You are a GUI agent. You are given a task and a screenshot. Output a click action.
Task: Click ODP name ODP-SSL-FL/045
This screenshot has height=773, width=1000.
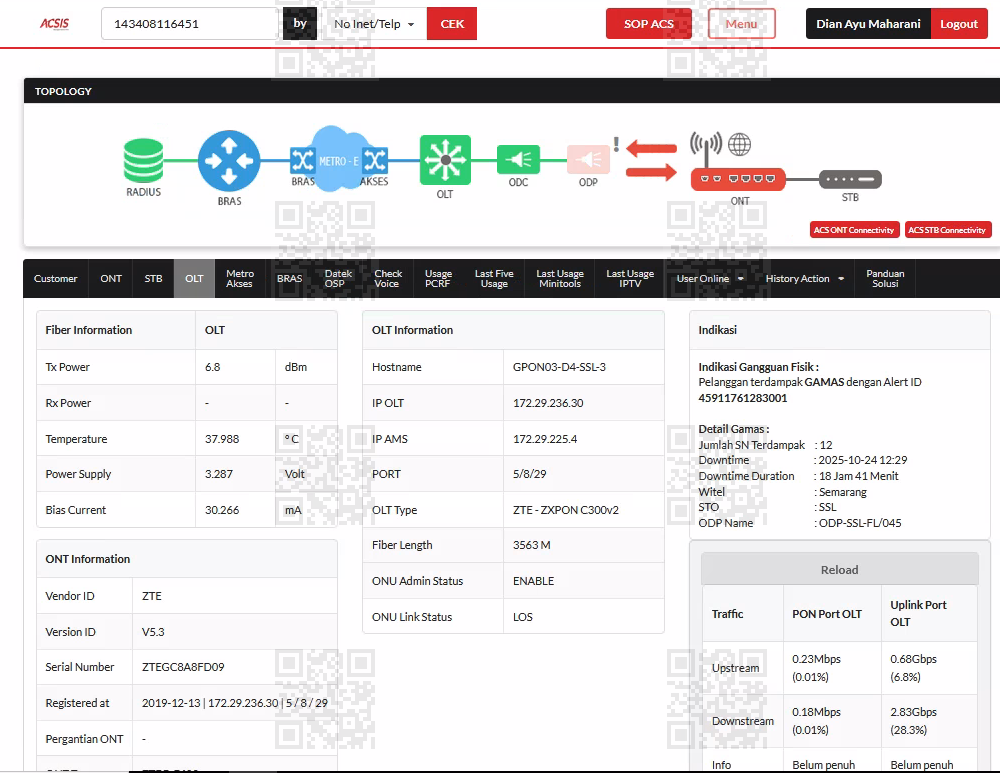(x=860, y=523)
